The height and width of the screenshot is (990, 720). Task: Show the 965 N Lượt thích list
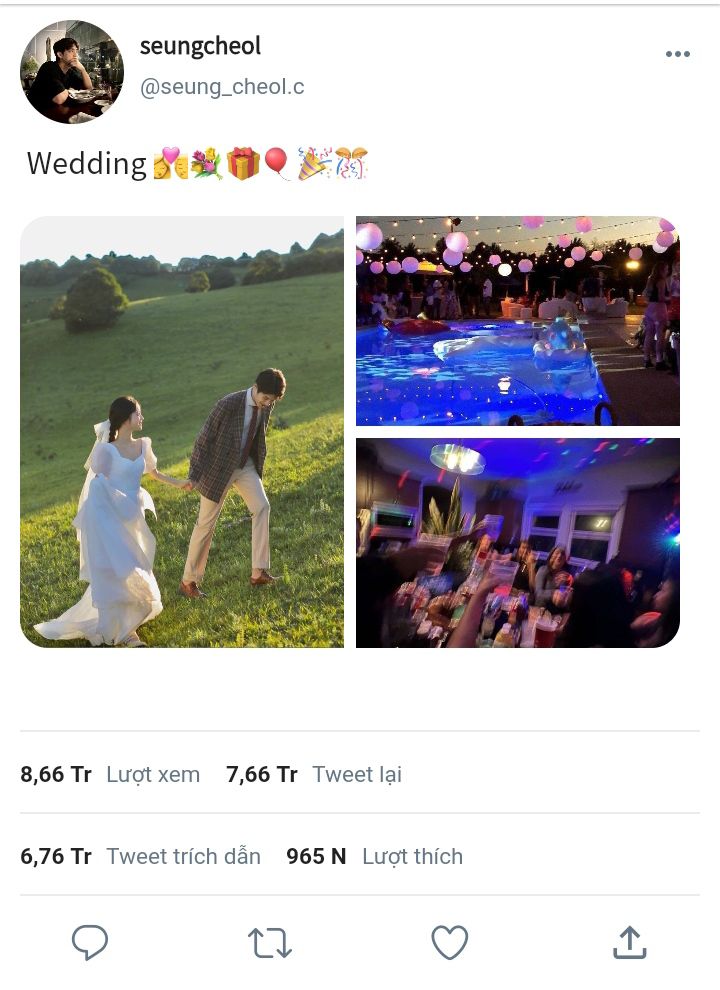click(375, 856)
